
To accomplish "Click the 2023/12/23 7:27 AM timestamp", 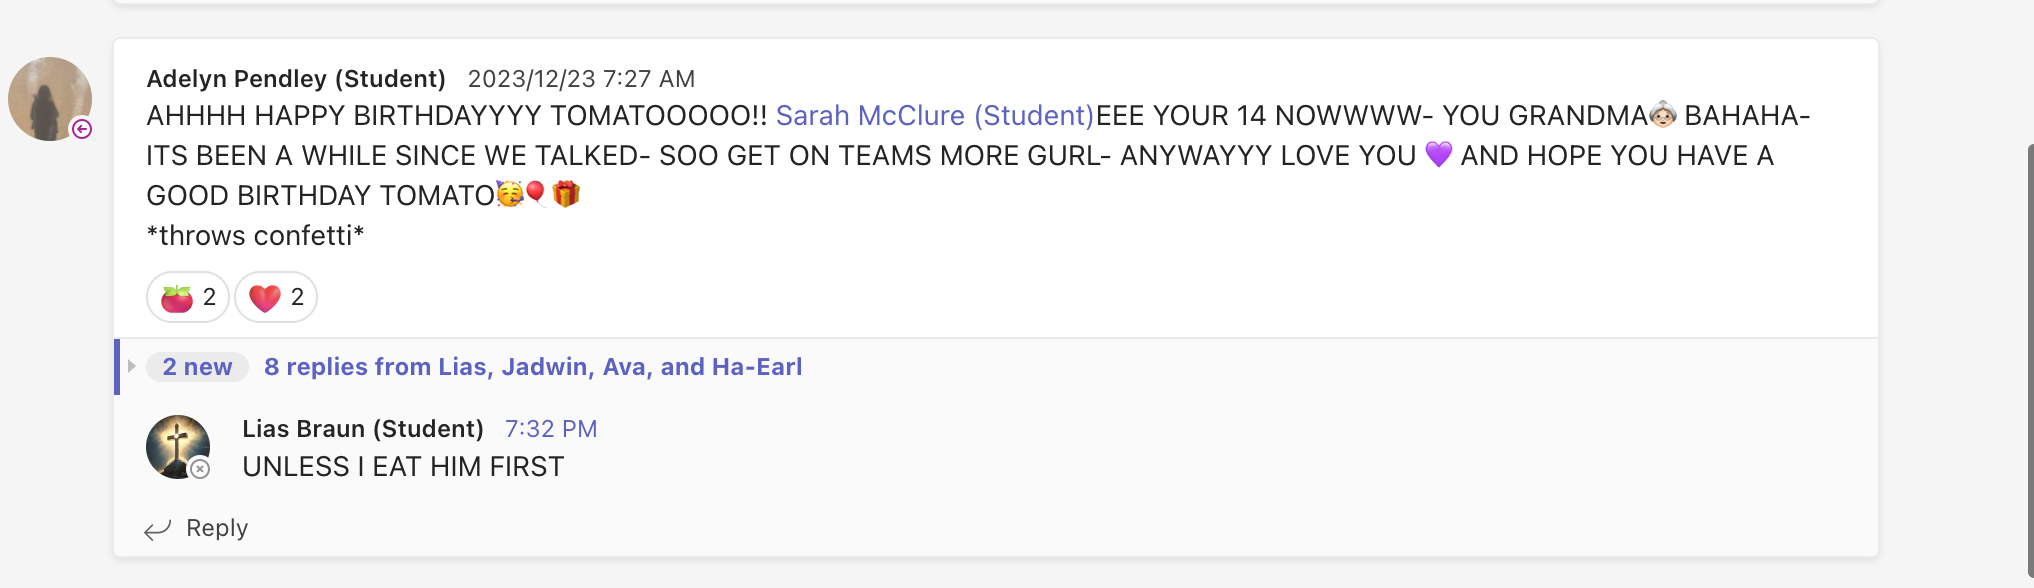I will pos(581,79).
